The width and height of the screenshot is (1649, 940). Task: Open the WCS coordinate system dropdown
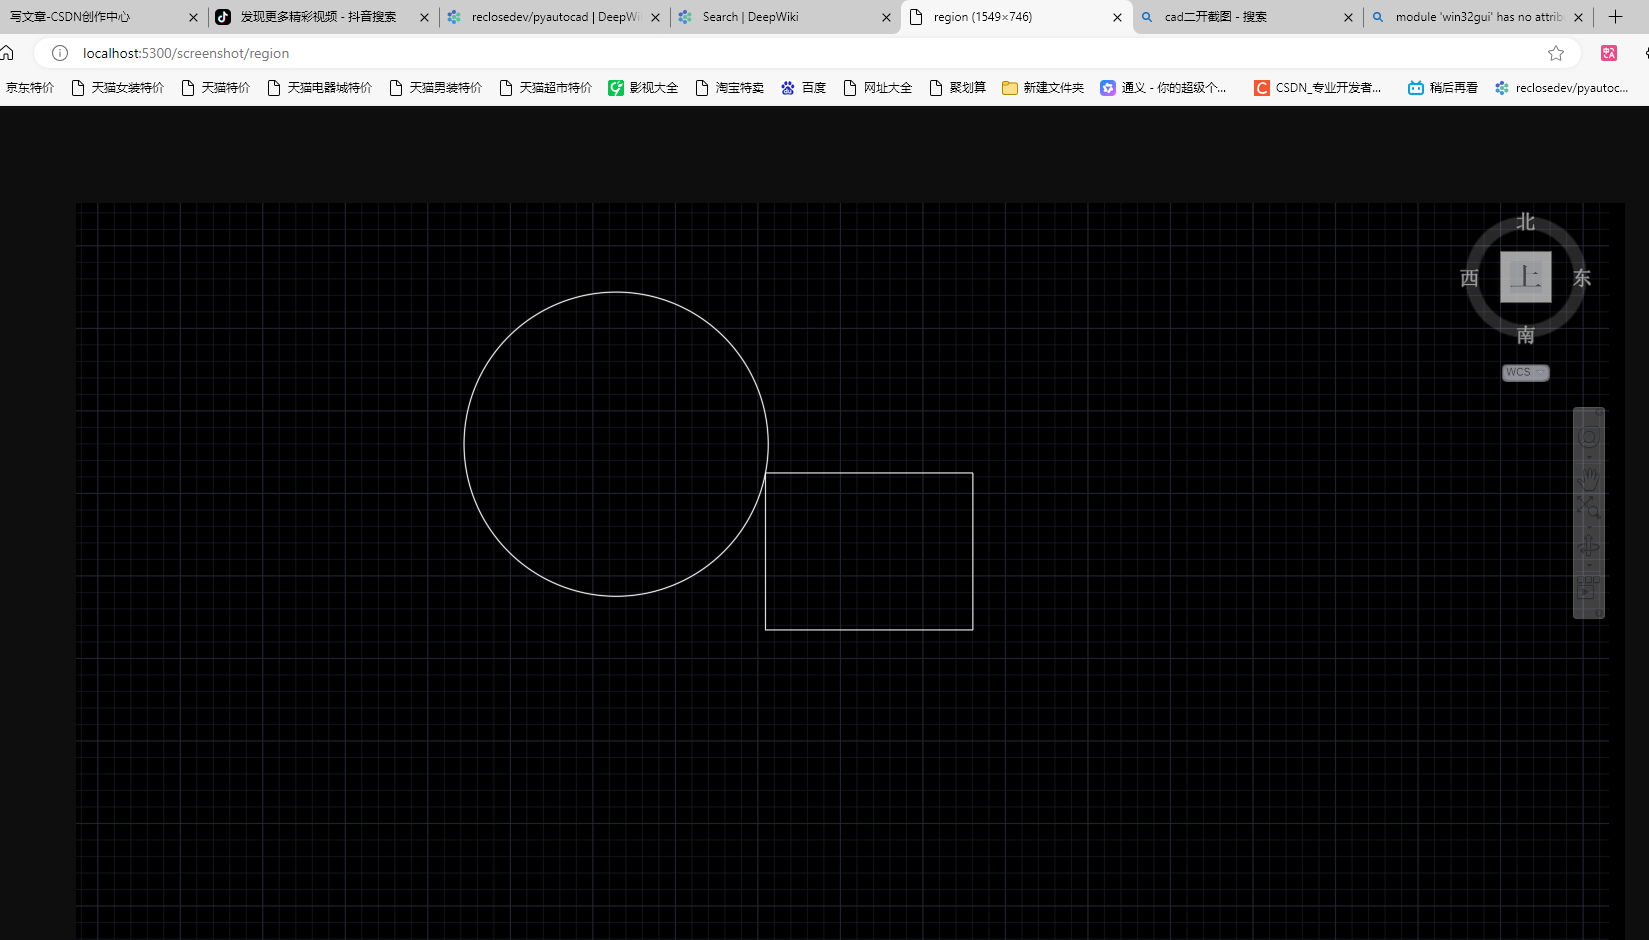[1524, 371]
